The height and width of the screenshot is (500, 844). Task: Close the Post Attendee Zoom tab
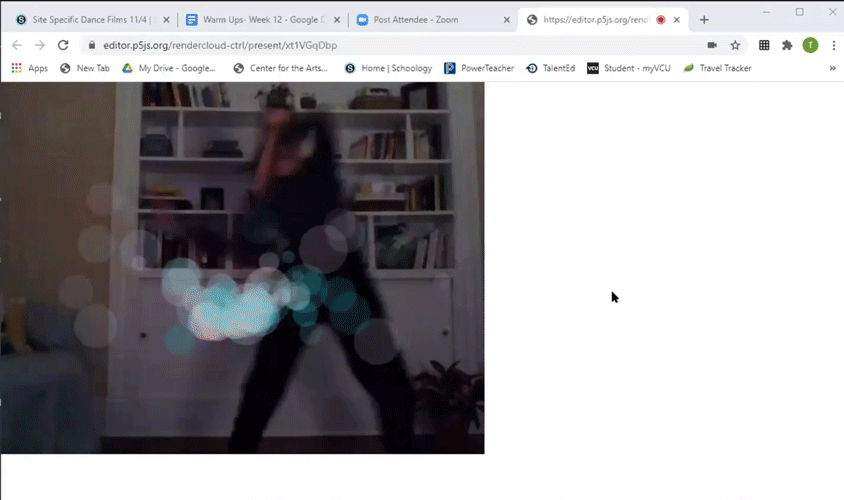click(507, 20)
